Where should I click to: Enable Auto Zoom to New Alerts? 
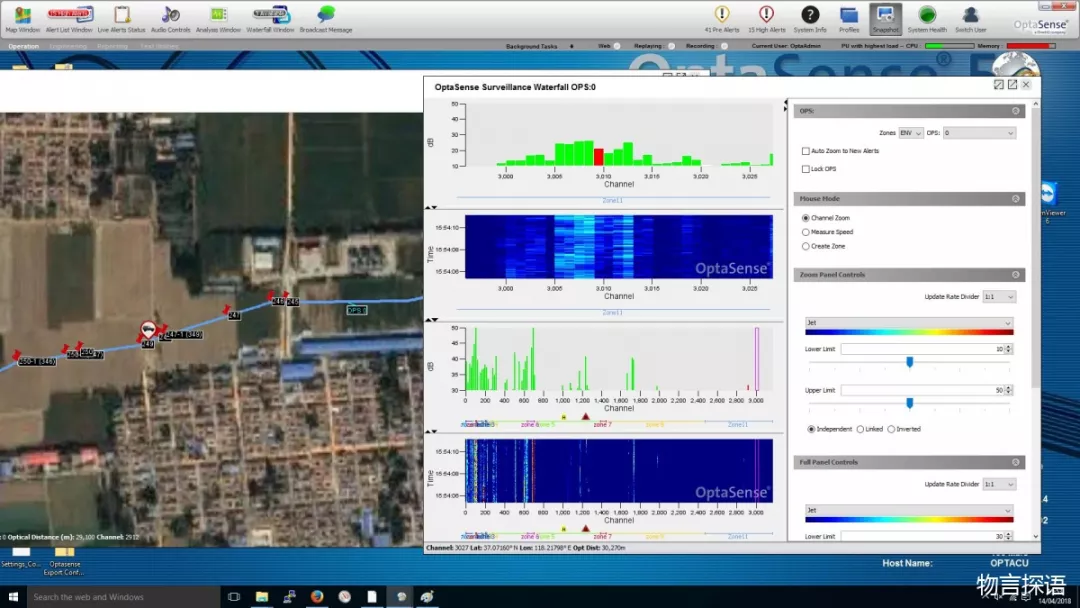(805, 151)
